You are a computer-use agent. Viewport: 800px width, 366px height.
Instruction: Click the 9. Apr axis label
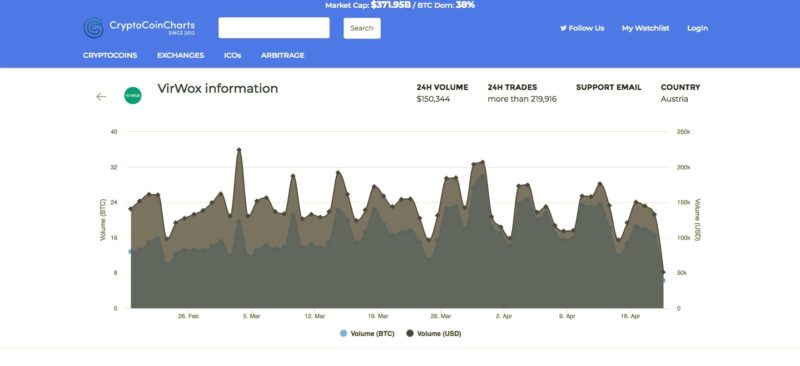(567, 316)
